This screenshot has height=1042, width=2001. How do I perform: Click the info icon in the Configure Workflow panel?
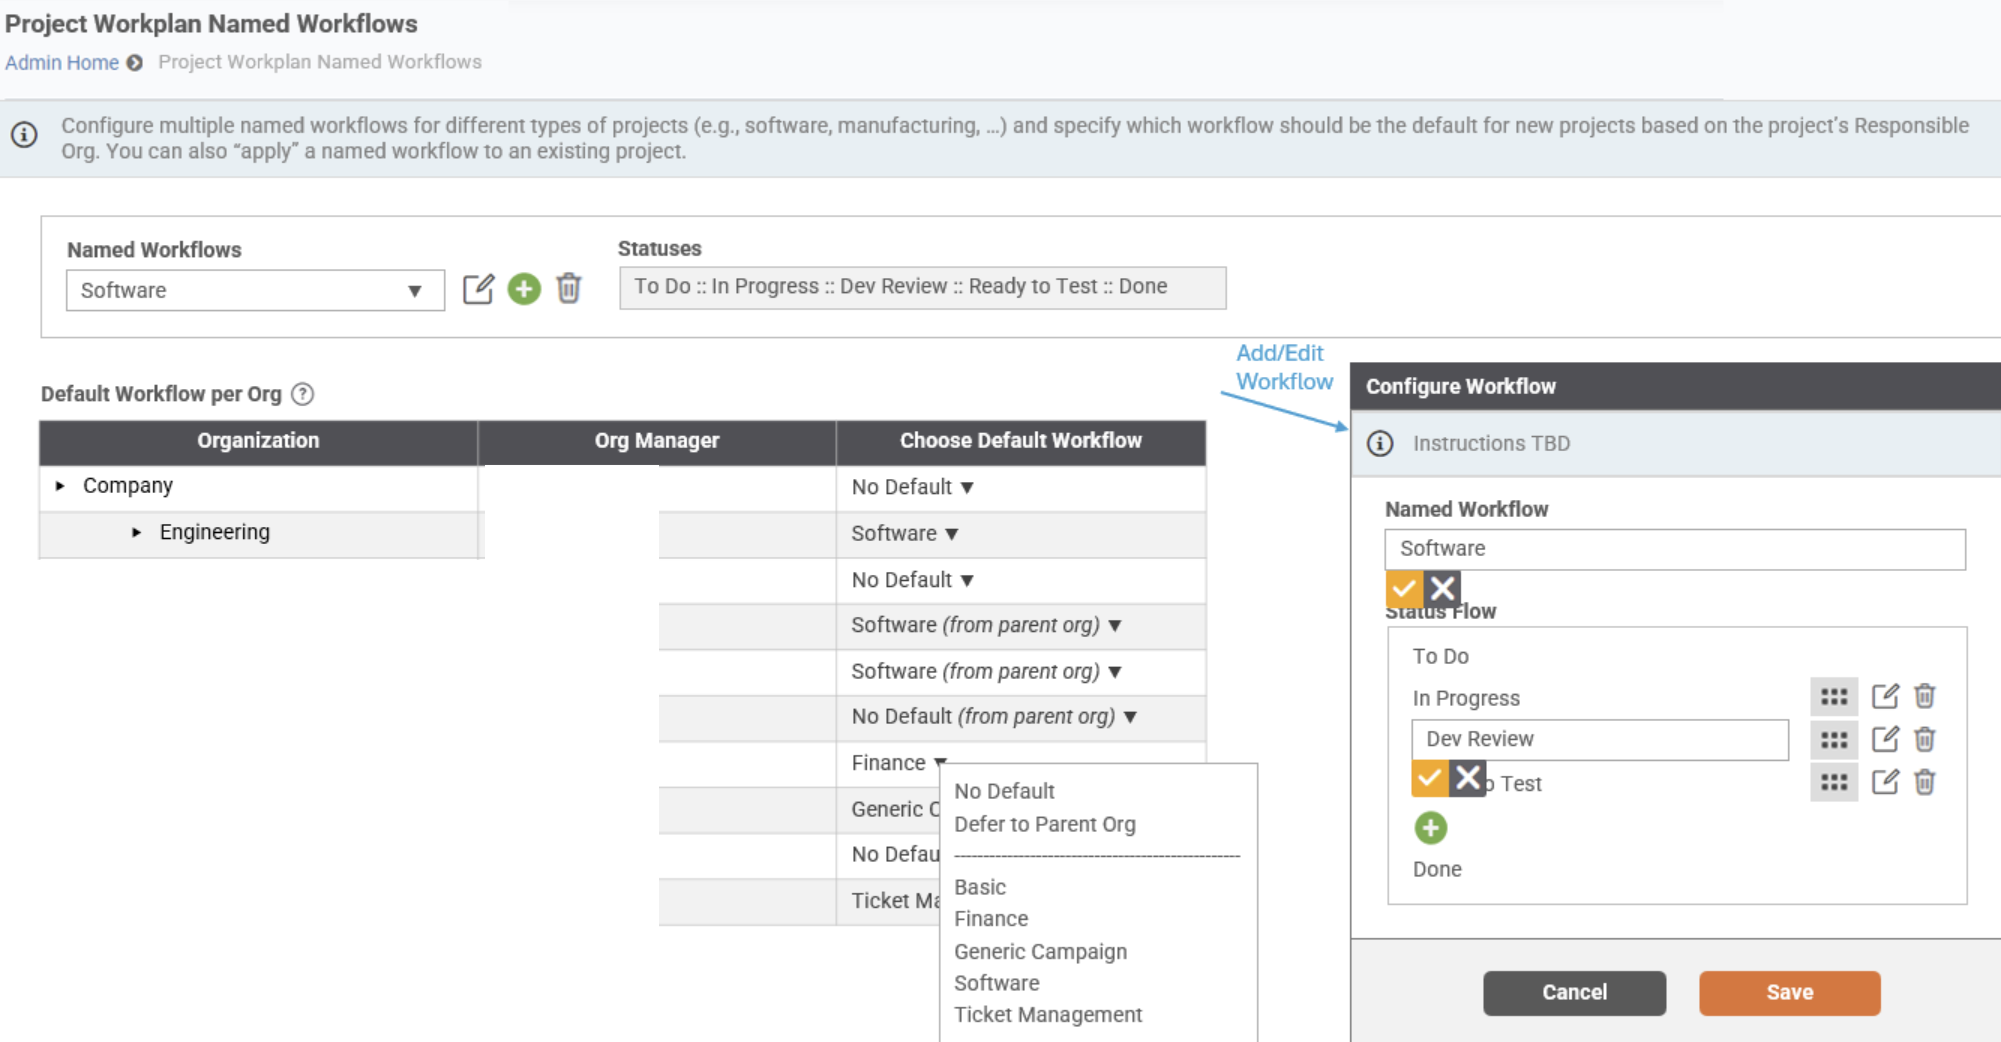point(1380,443)
